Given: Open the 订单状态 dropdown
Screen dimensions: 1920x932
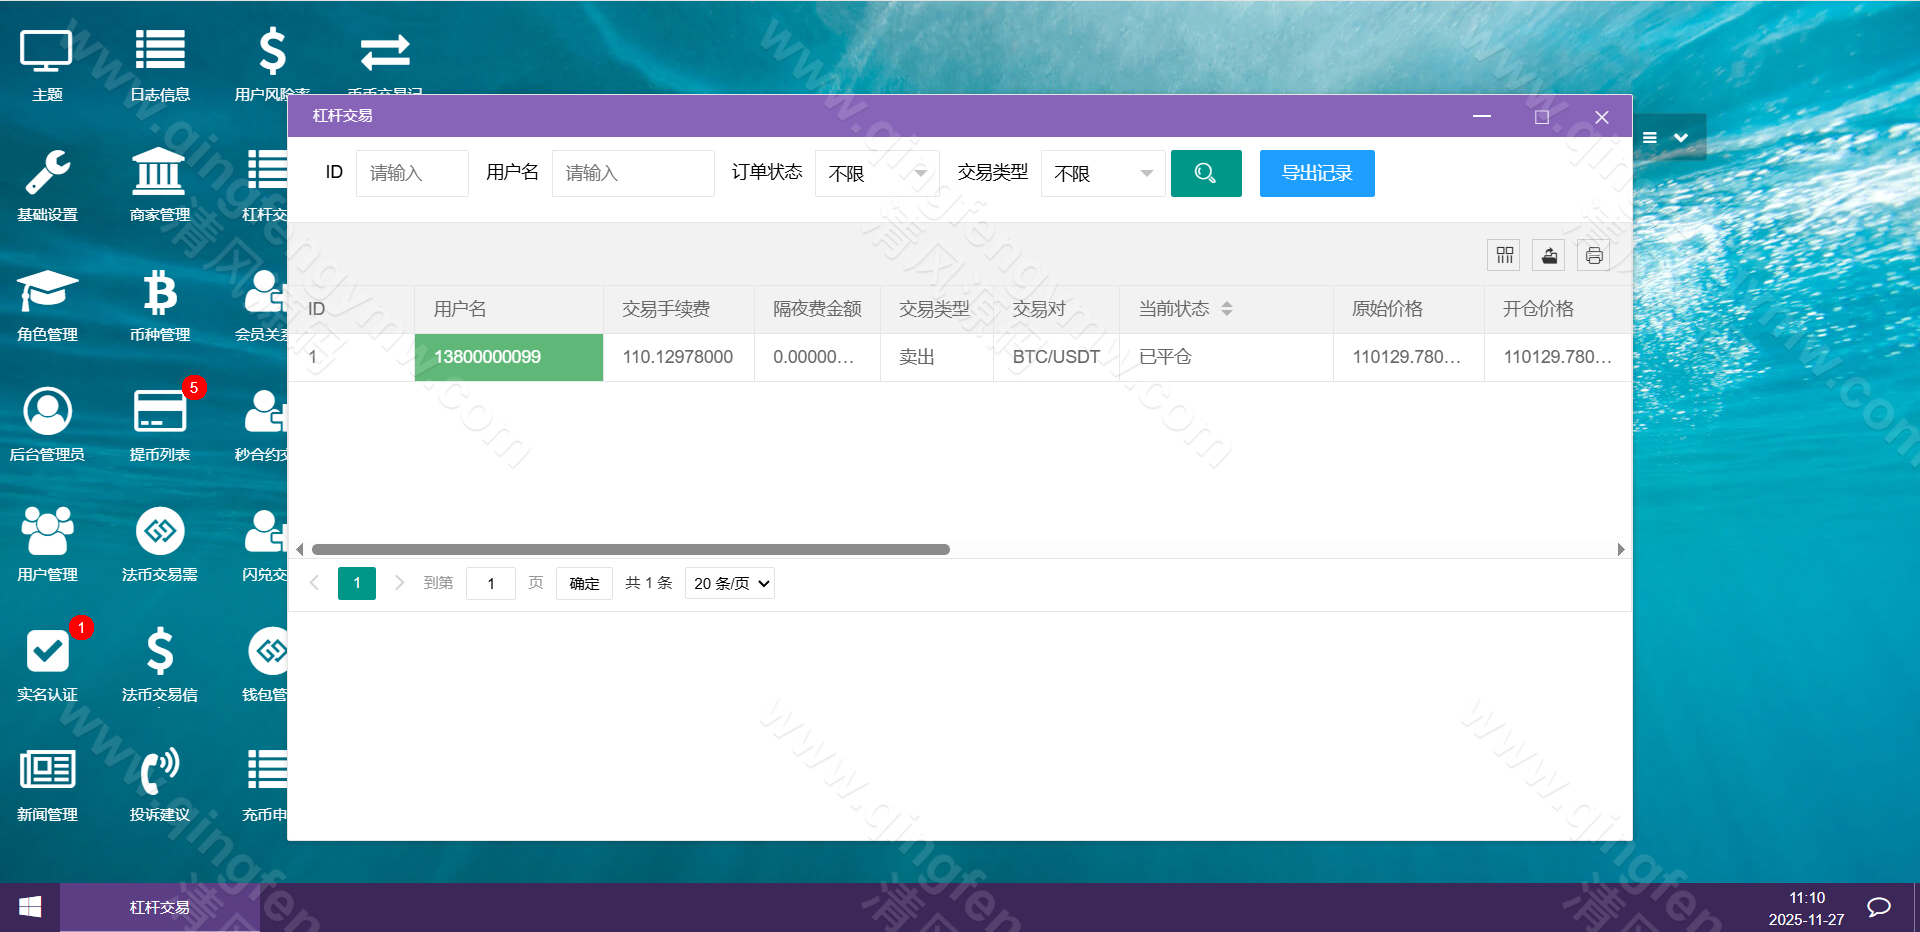Looking at the screenshot, I should 875,173.
